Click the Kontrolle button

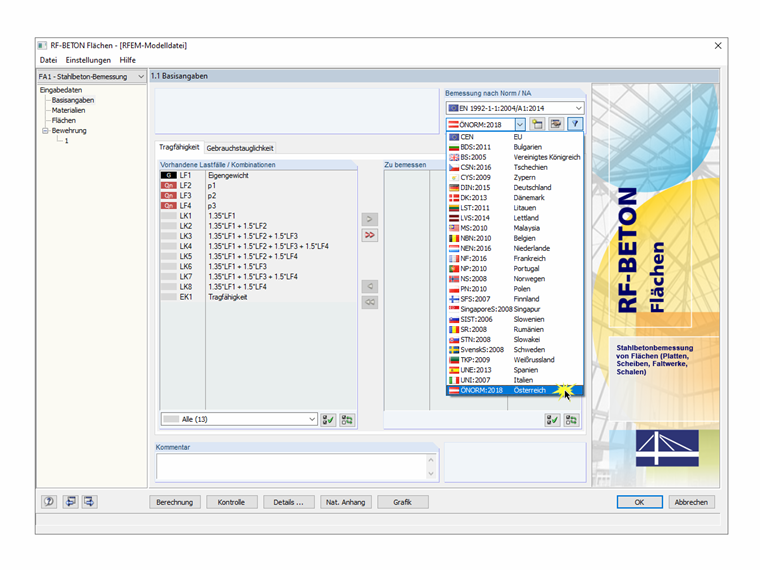[x=231, y=502]
